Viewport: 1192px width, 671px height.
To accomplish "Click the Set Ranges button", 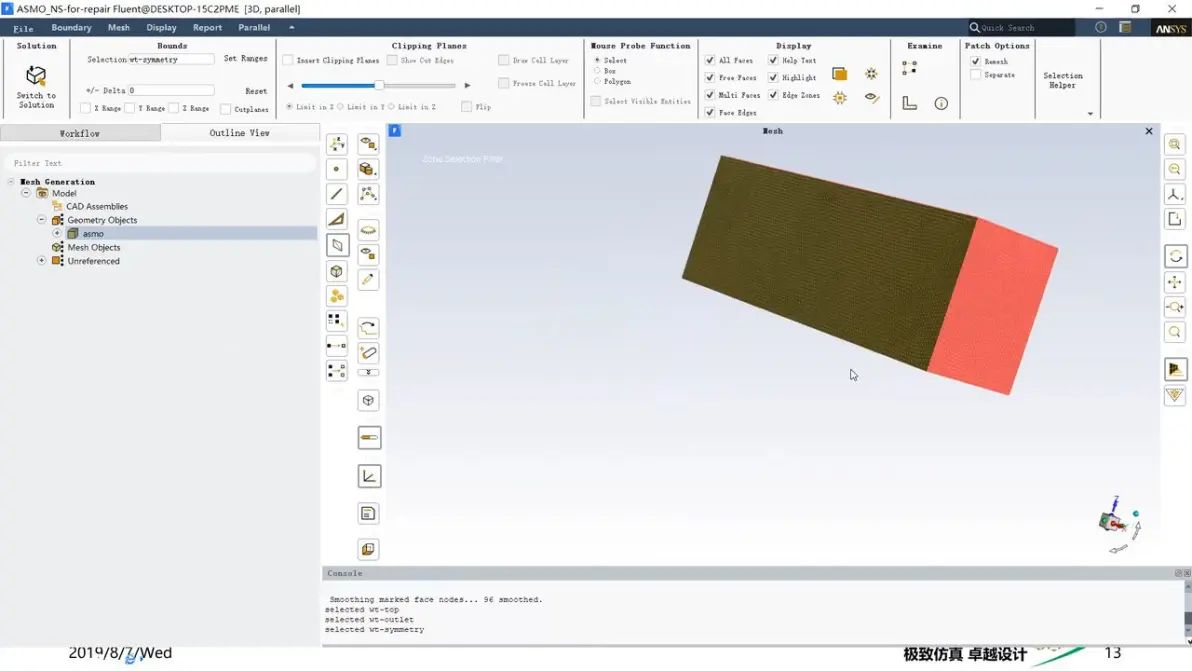I will coord(245,59).
